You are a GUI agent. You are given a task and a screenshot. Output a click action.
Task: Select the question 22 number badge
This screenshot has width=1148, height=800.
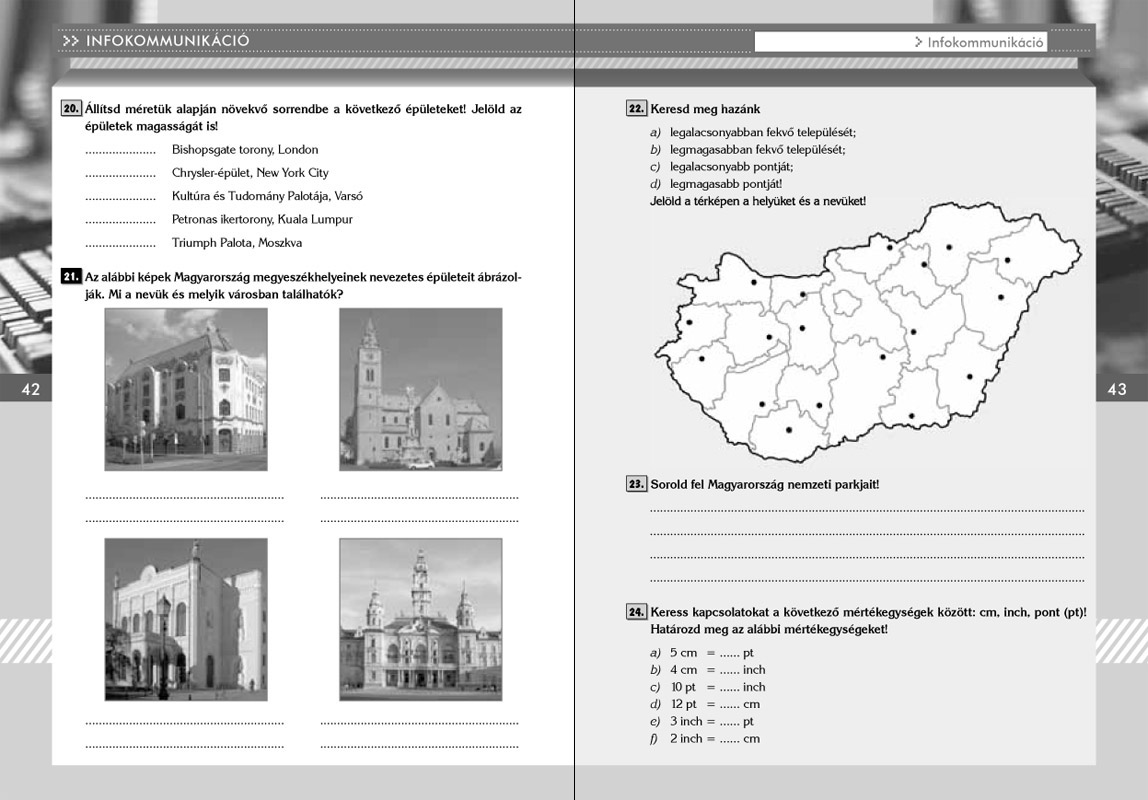[x=636, y=109]
